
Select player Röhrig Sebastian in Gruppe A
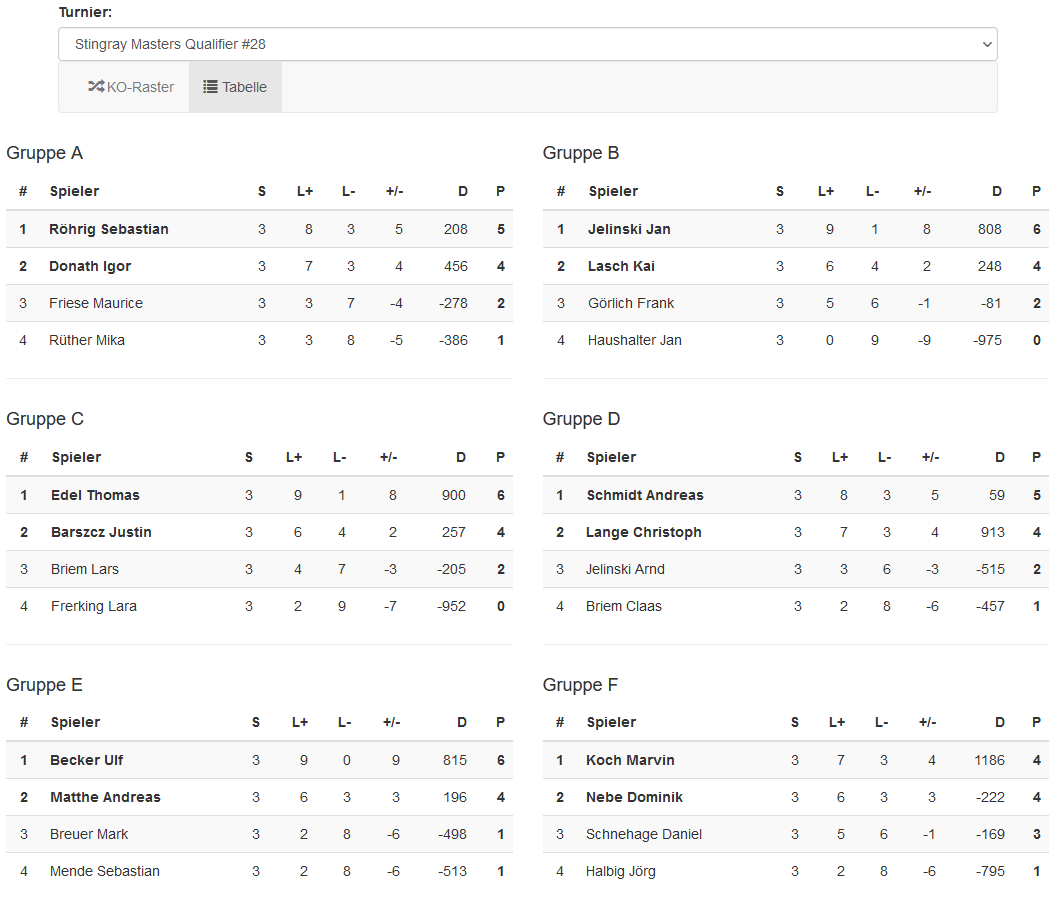(109, 229)
